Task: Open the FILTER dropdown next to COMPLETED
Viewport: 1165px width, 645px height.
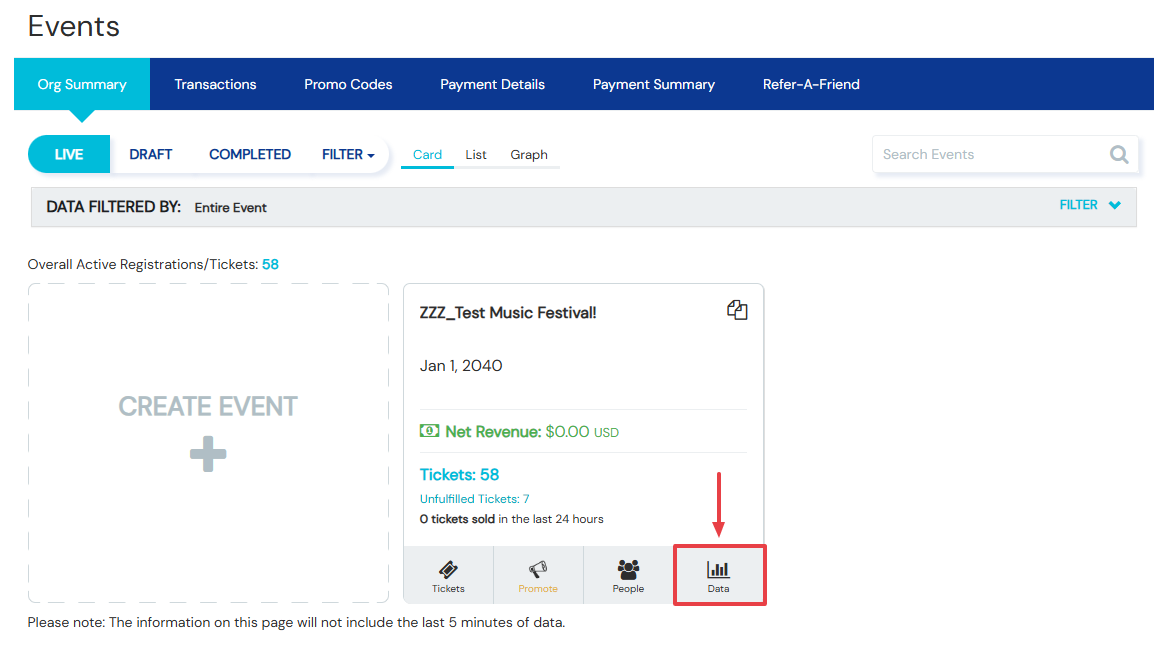Action: point(348,155)
